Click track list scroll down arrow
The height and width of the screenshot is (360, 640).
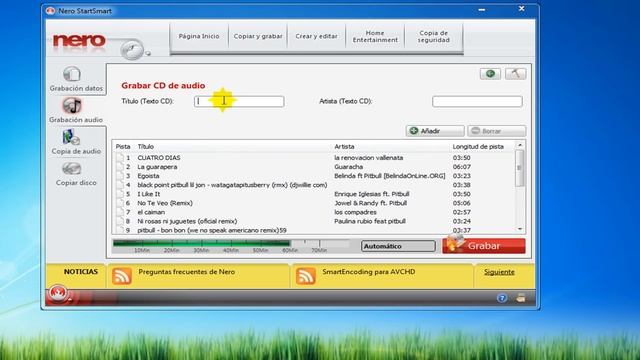[x=520, y=229]
